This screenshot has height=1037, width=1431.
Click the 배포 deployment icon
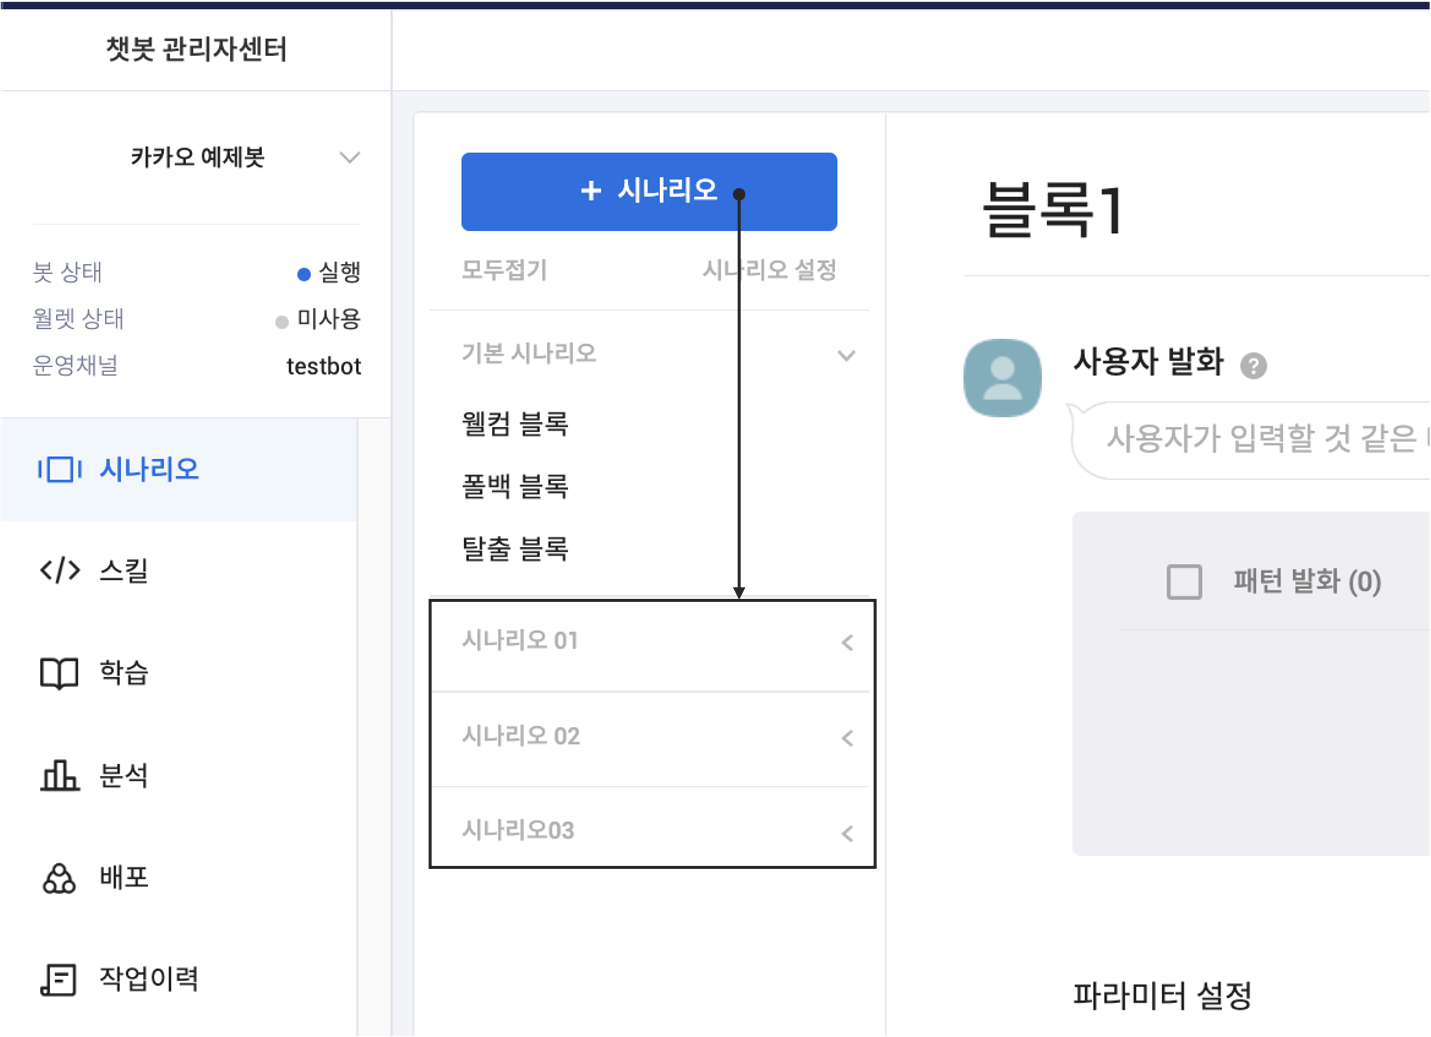[59, 878]
